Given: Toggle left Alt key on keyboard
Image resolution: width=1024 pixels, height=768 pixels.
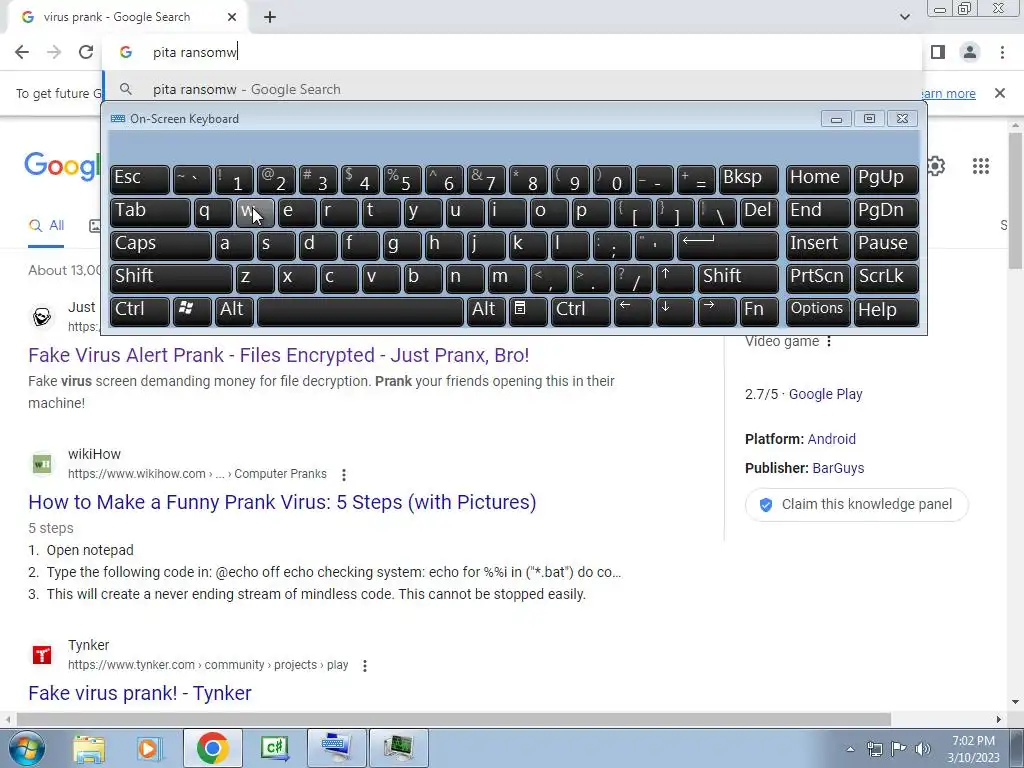Looking at the screenshot, I should point(234,311).
